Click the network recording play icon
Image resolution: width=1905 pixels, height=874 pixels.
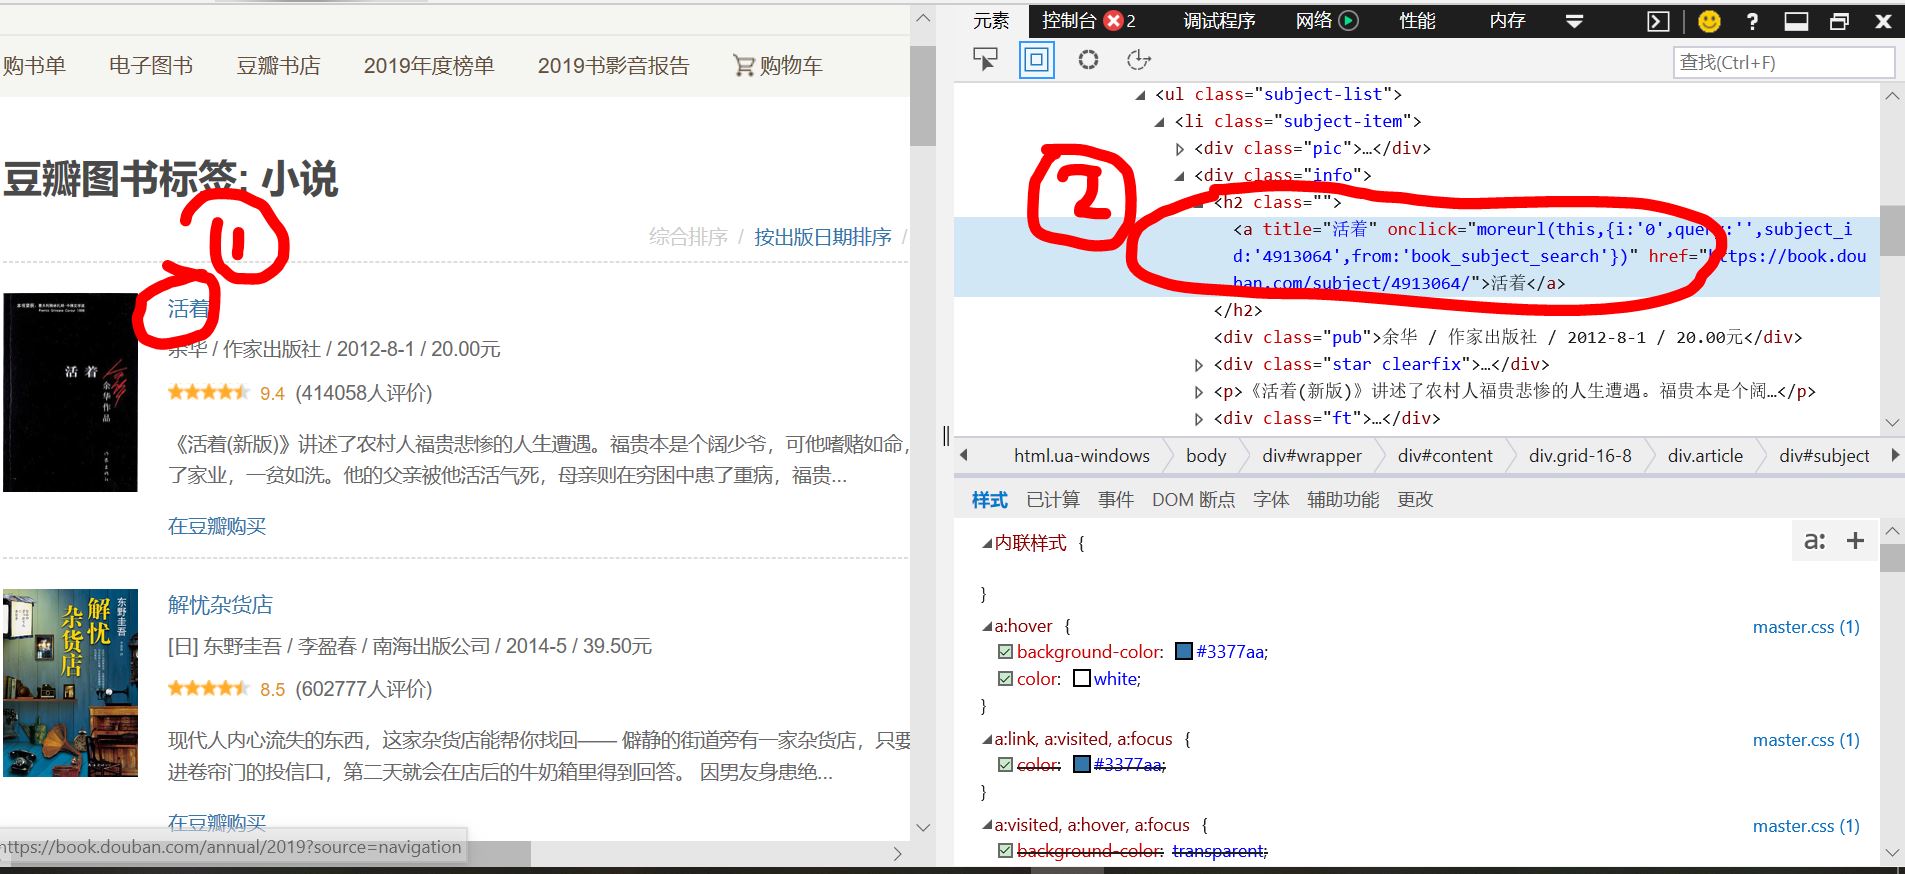point(1349,21)
